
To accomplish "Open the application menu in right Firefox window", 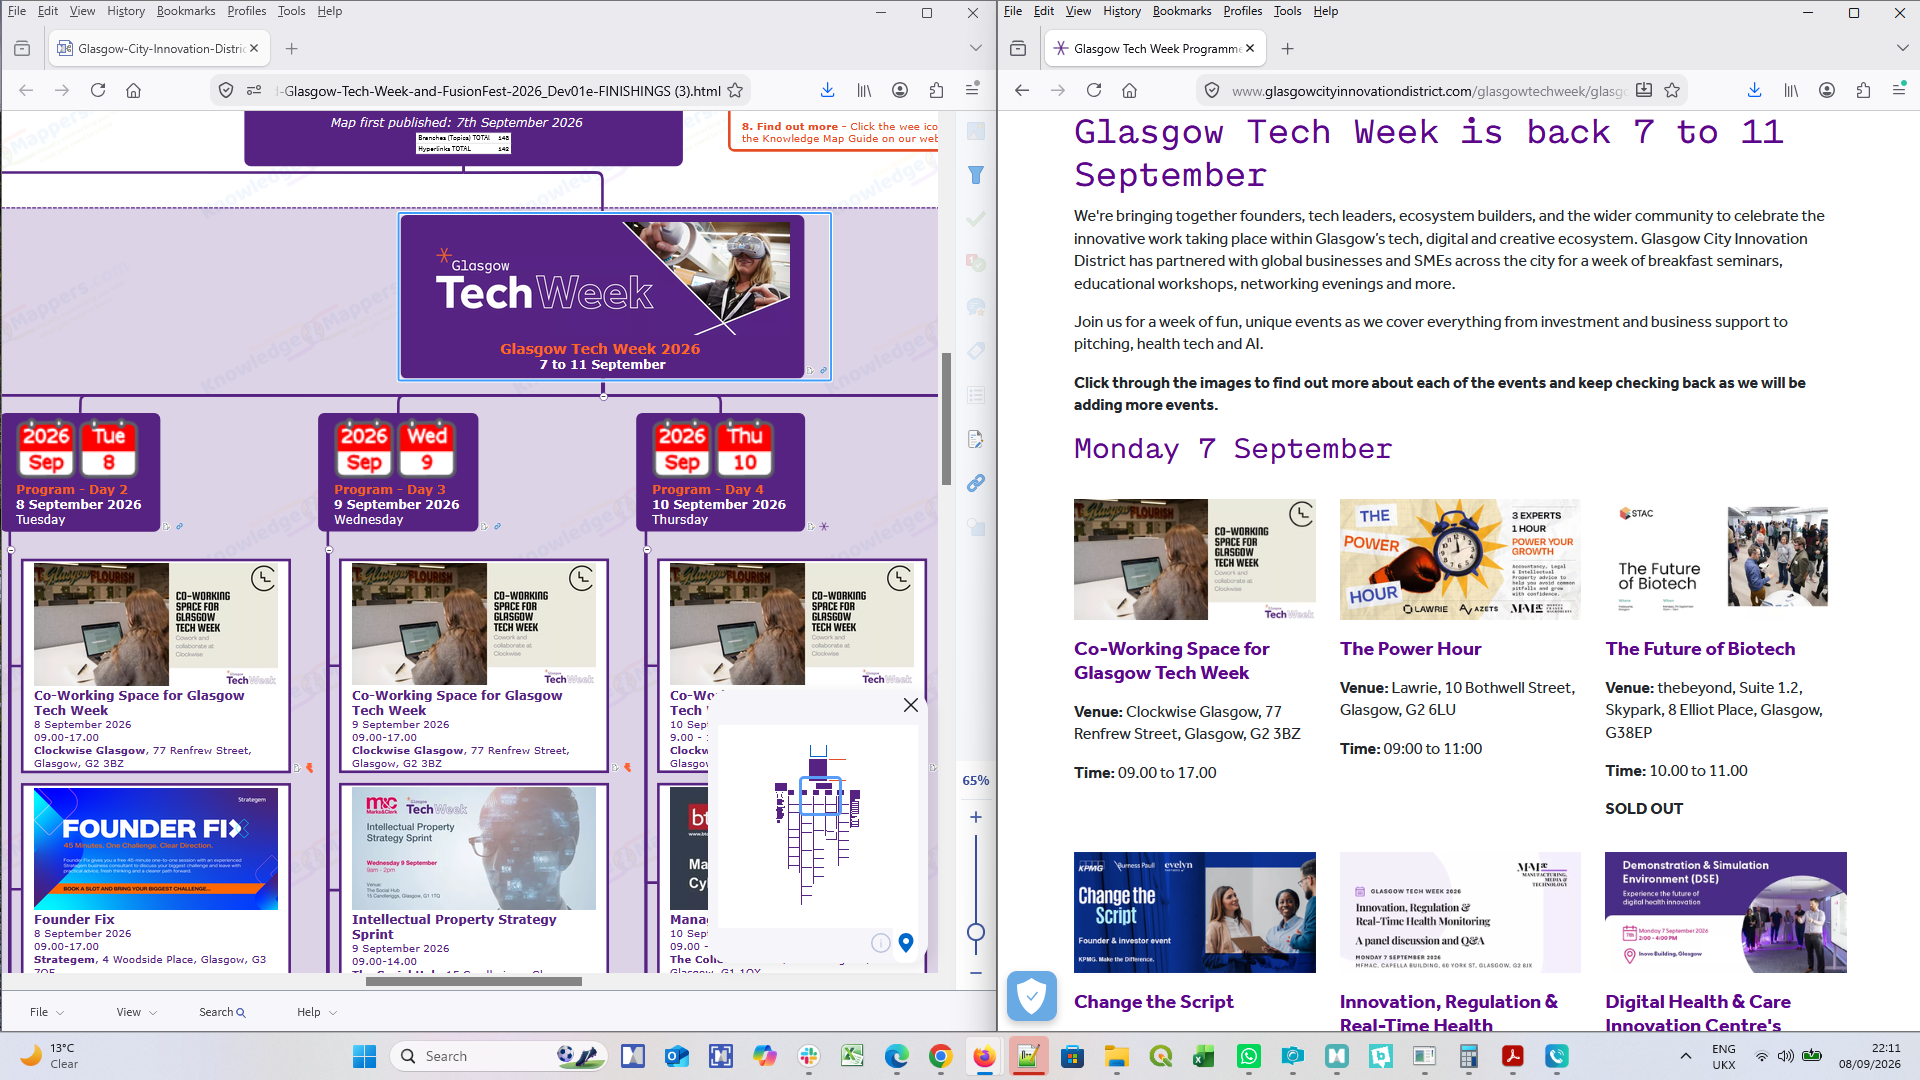I will 1899,90.
